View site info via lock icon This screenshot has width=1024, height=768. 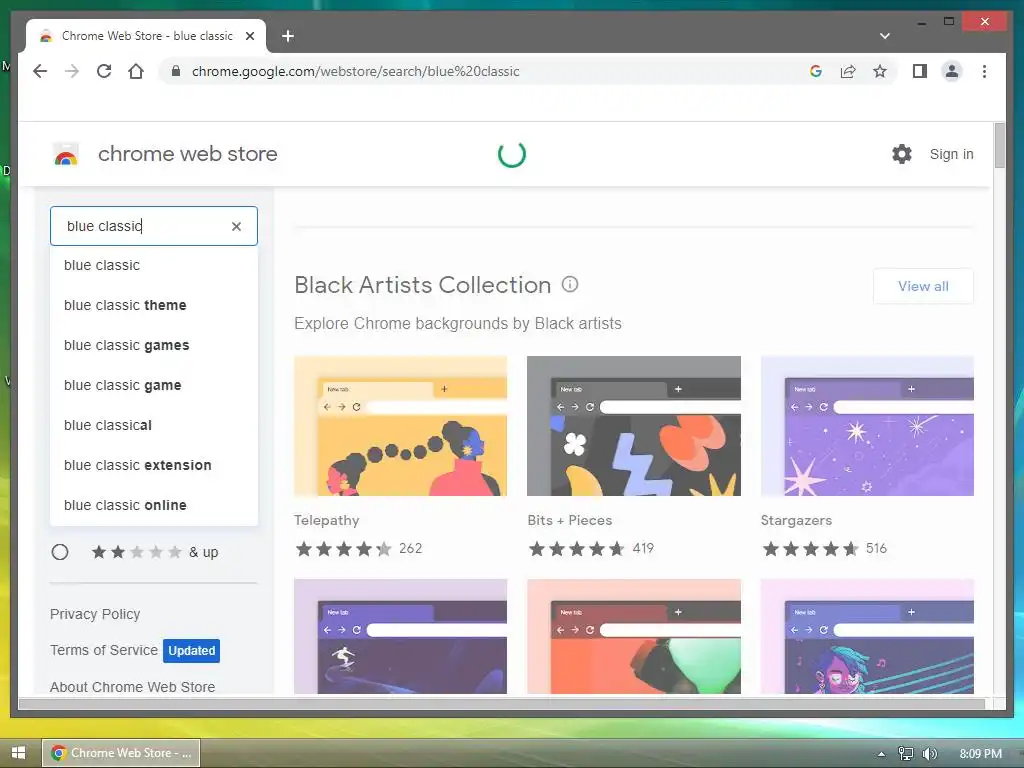(x=176, y=71)
